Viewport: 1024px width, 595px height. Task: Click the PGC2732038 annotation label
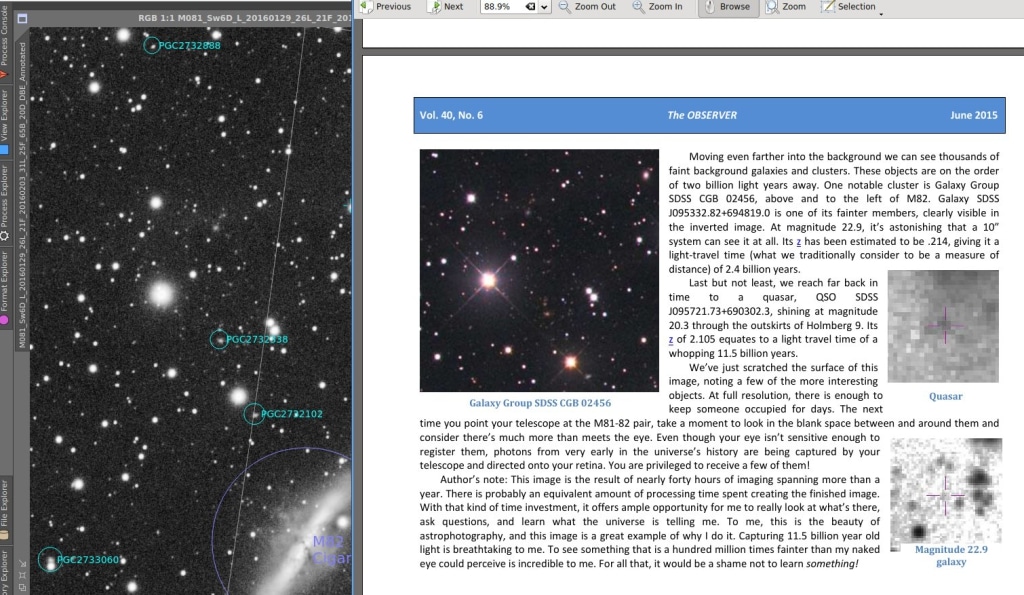tap(257, 339)
